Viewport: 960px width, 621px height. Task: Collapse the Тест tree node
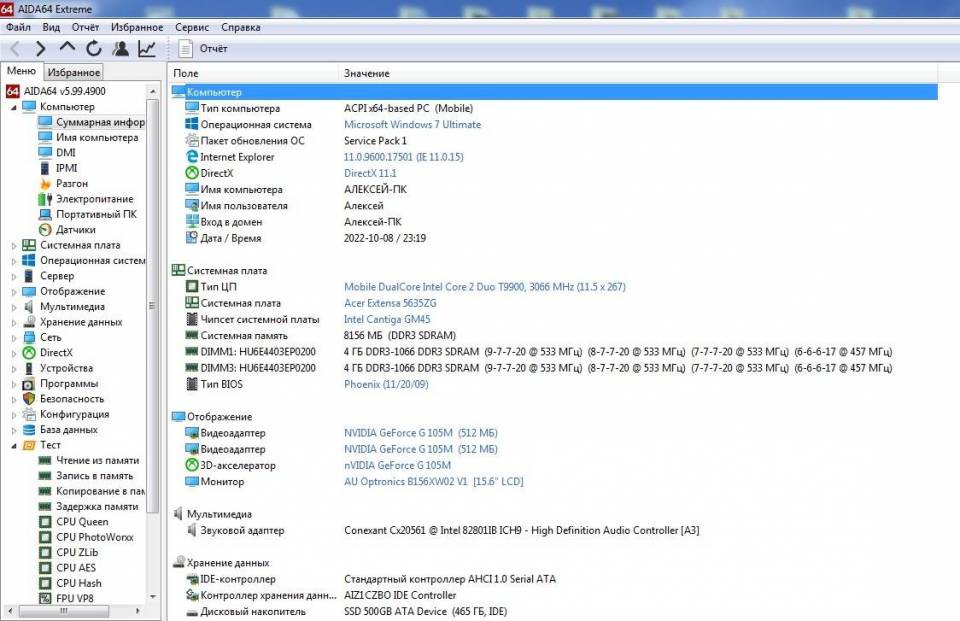(x=14, y=446)
